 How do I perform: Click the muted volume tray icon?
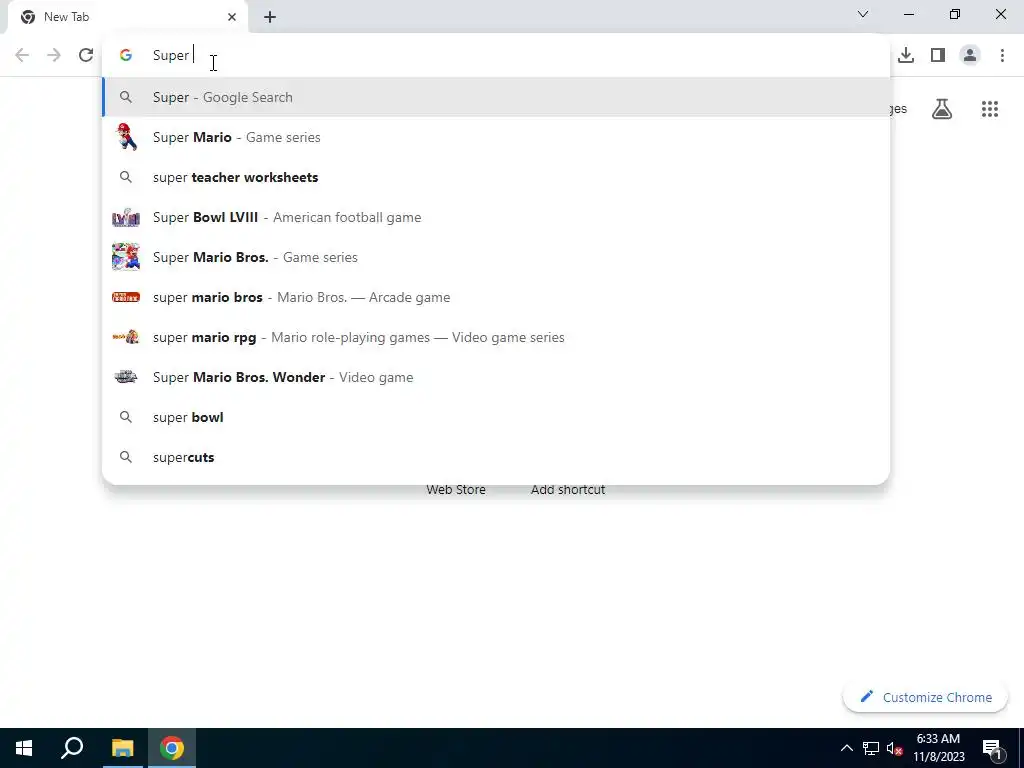click(x=894, y=748)
